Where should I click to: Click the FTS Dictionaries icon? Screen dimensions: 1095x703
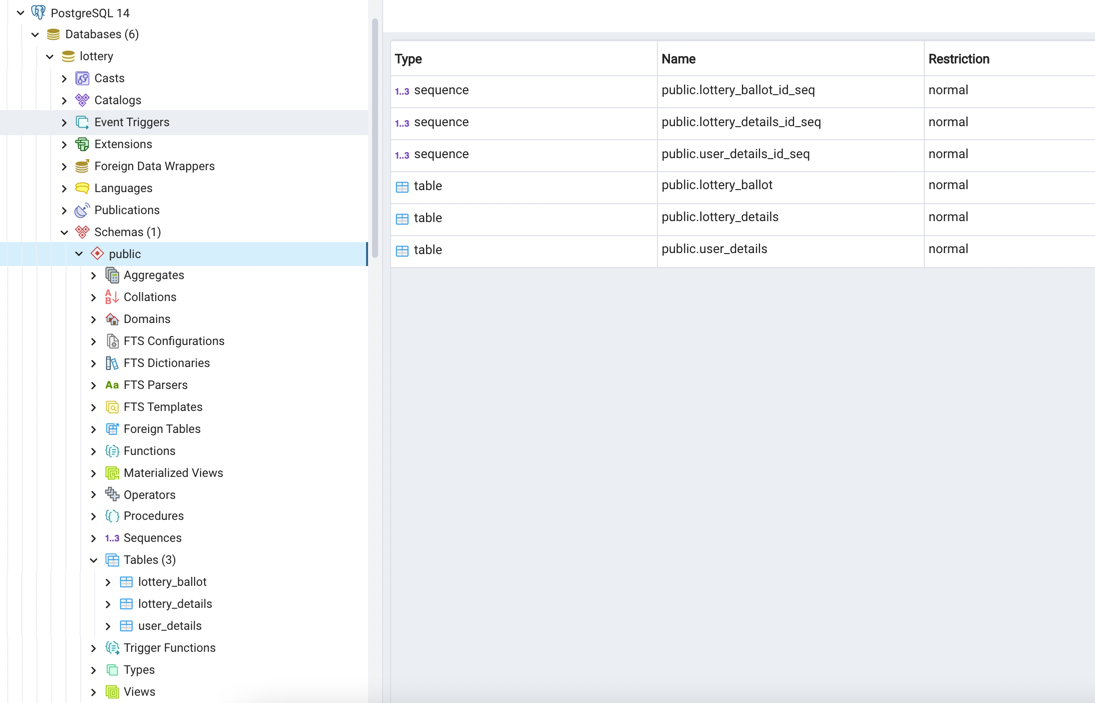(112, 363)
